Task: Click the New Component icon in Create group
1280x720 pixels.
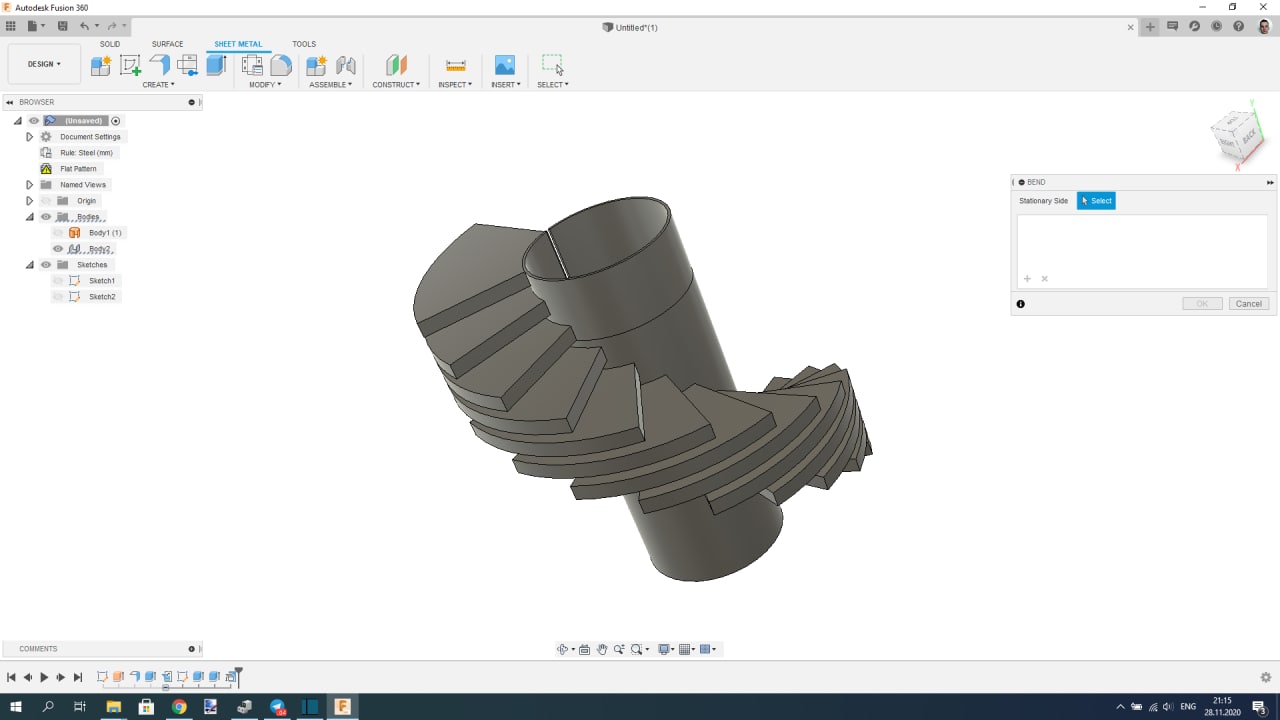Action: 101,65
